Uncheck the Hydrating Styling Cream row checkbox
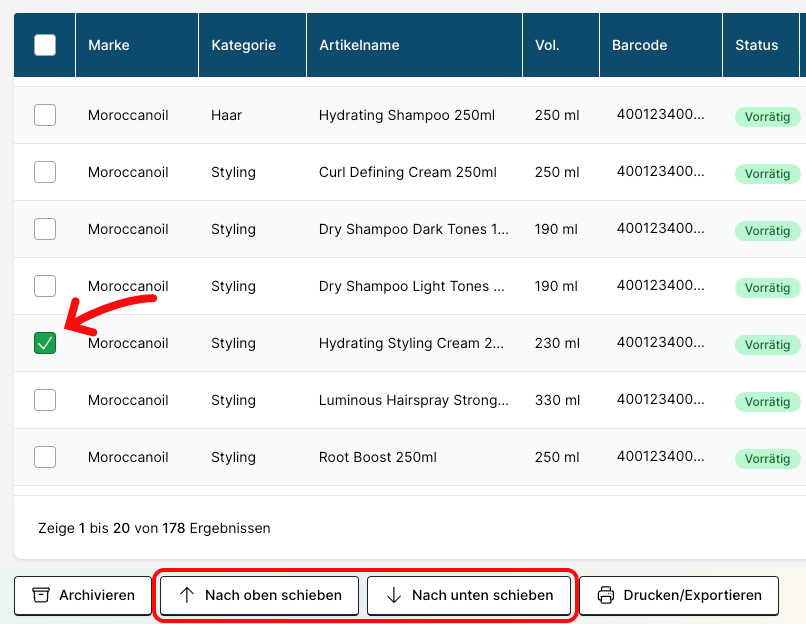The width and height of the screenshot is (806, 624). pyautogui.click(x=45, y=343)
